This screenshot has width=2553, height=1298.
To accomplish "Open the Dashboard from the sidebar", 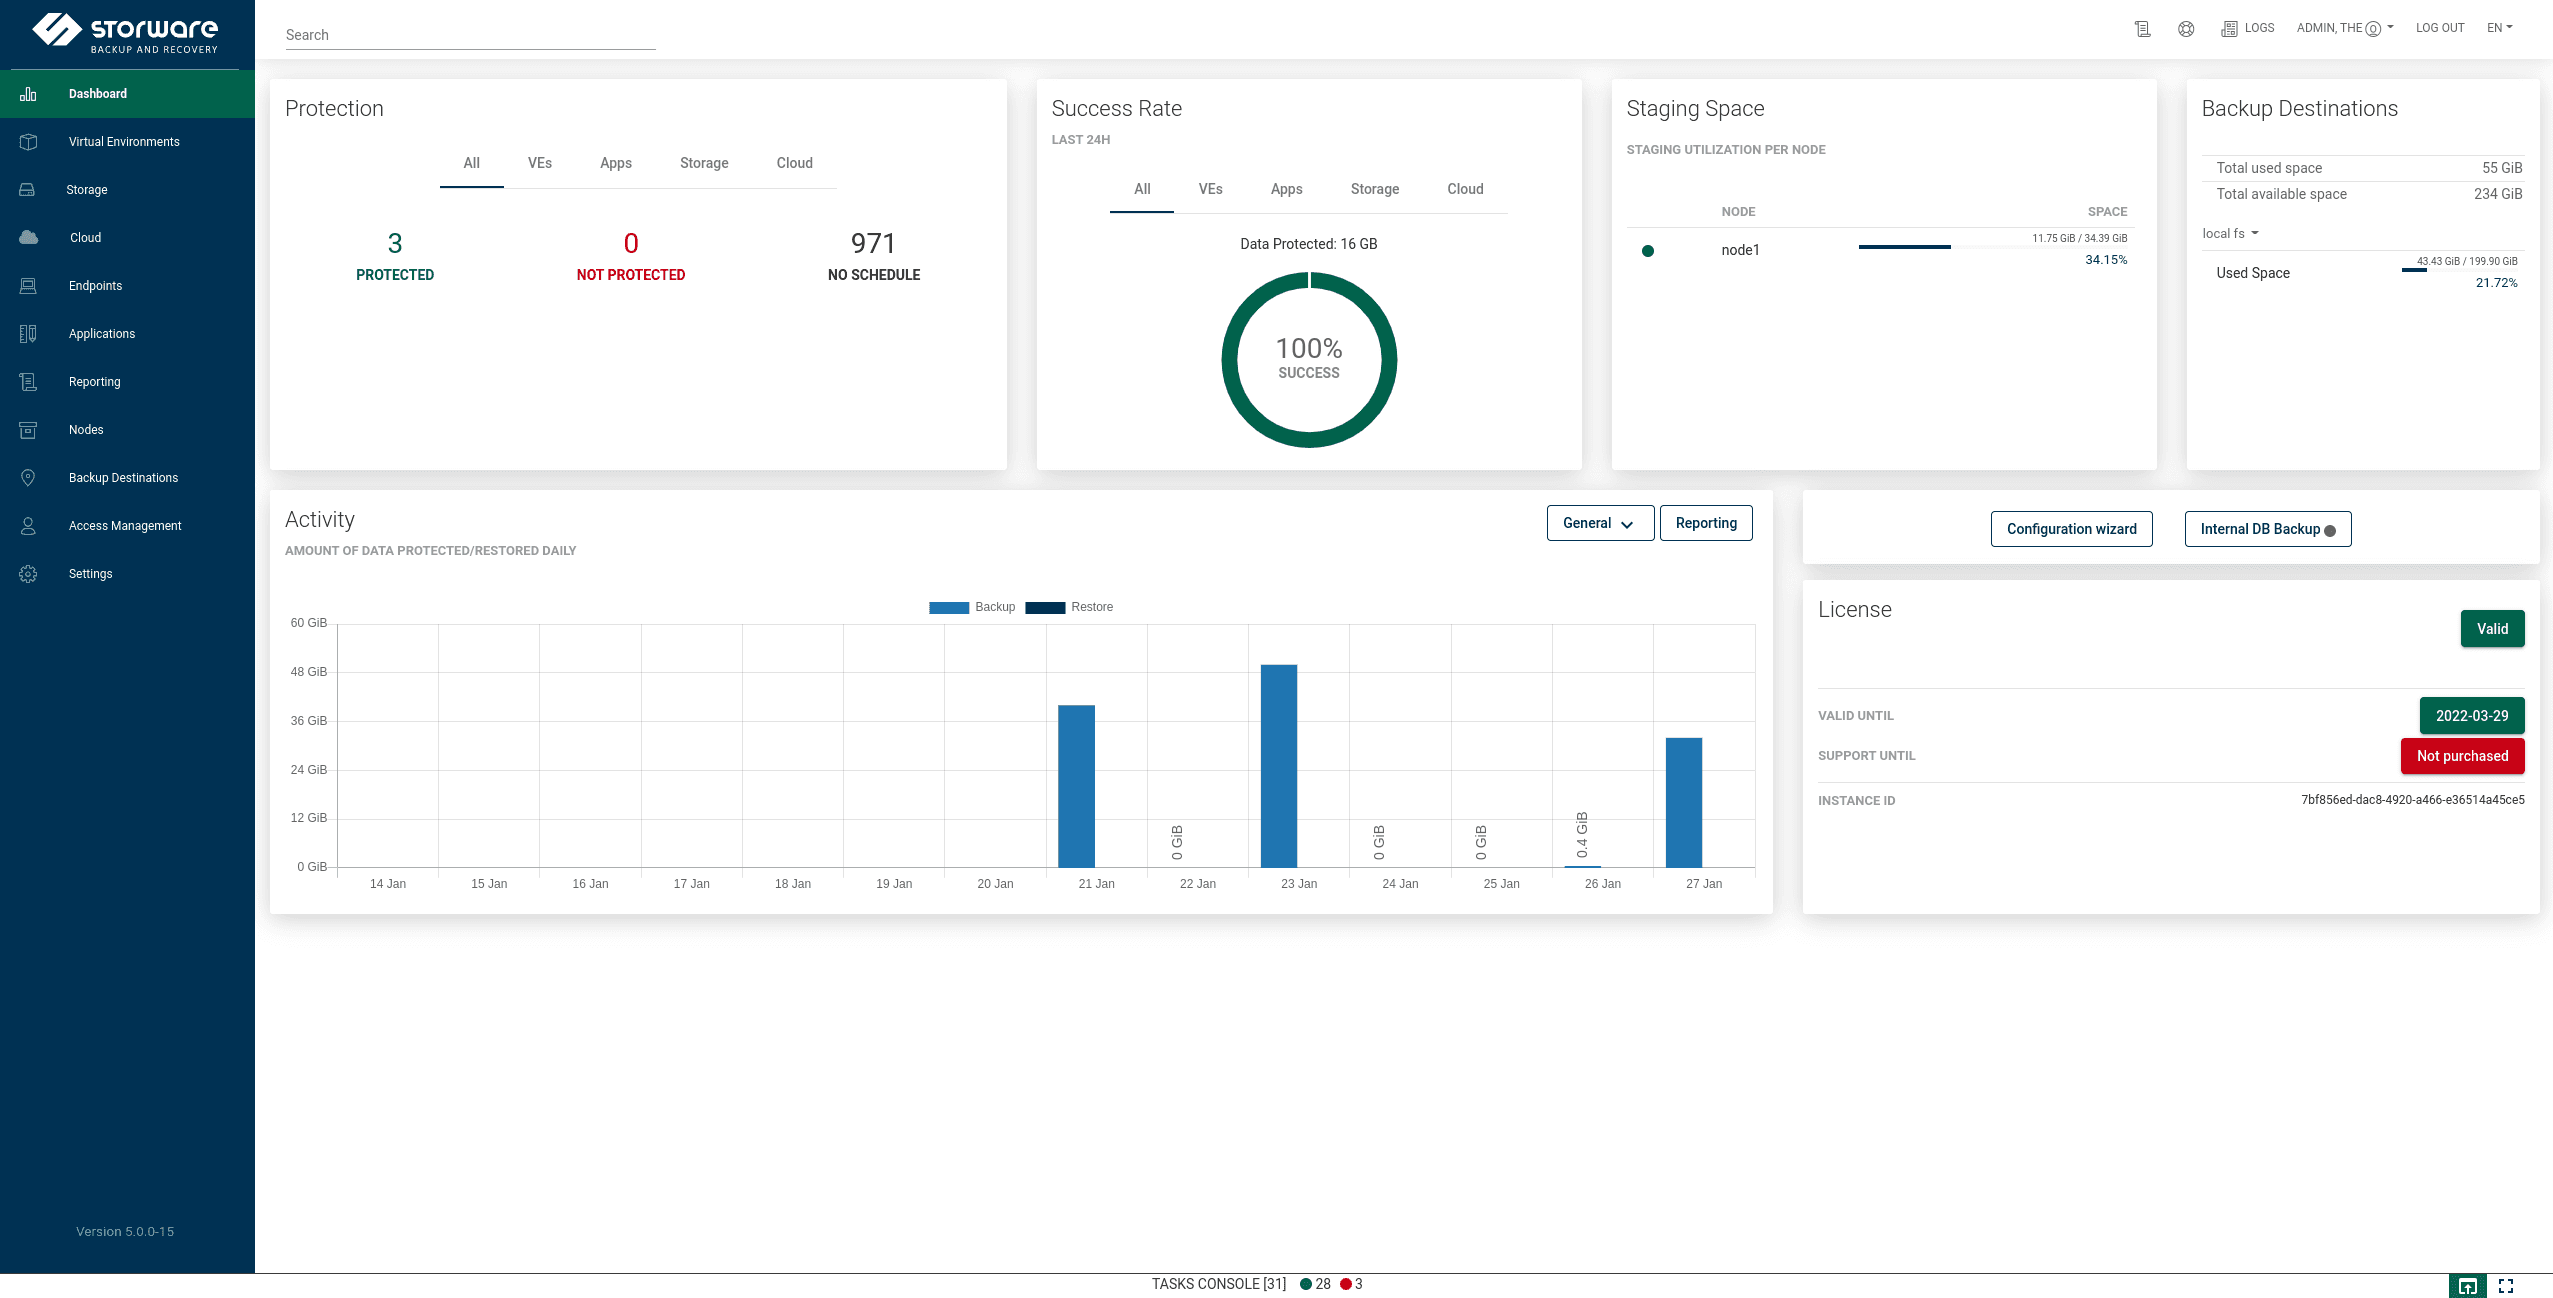I will click(x=96, y=93).
